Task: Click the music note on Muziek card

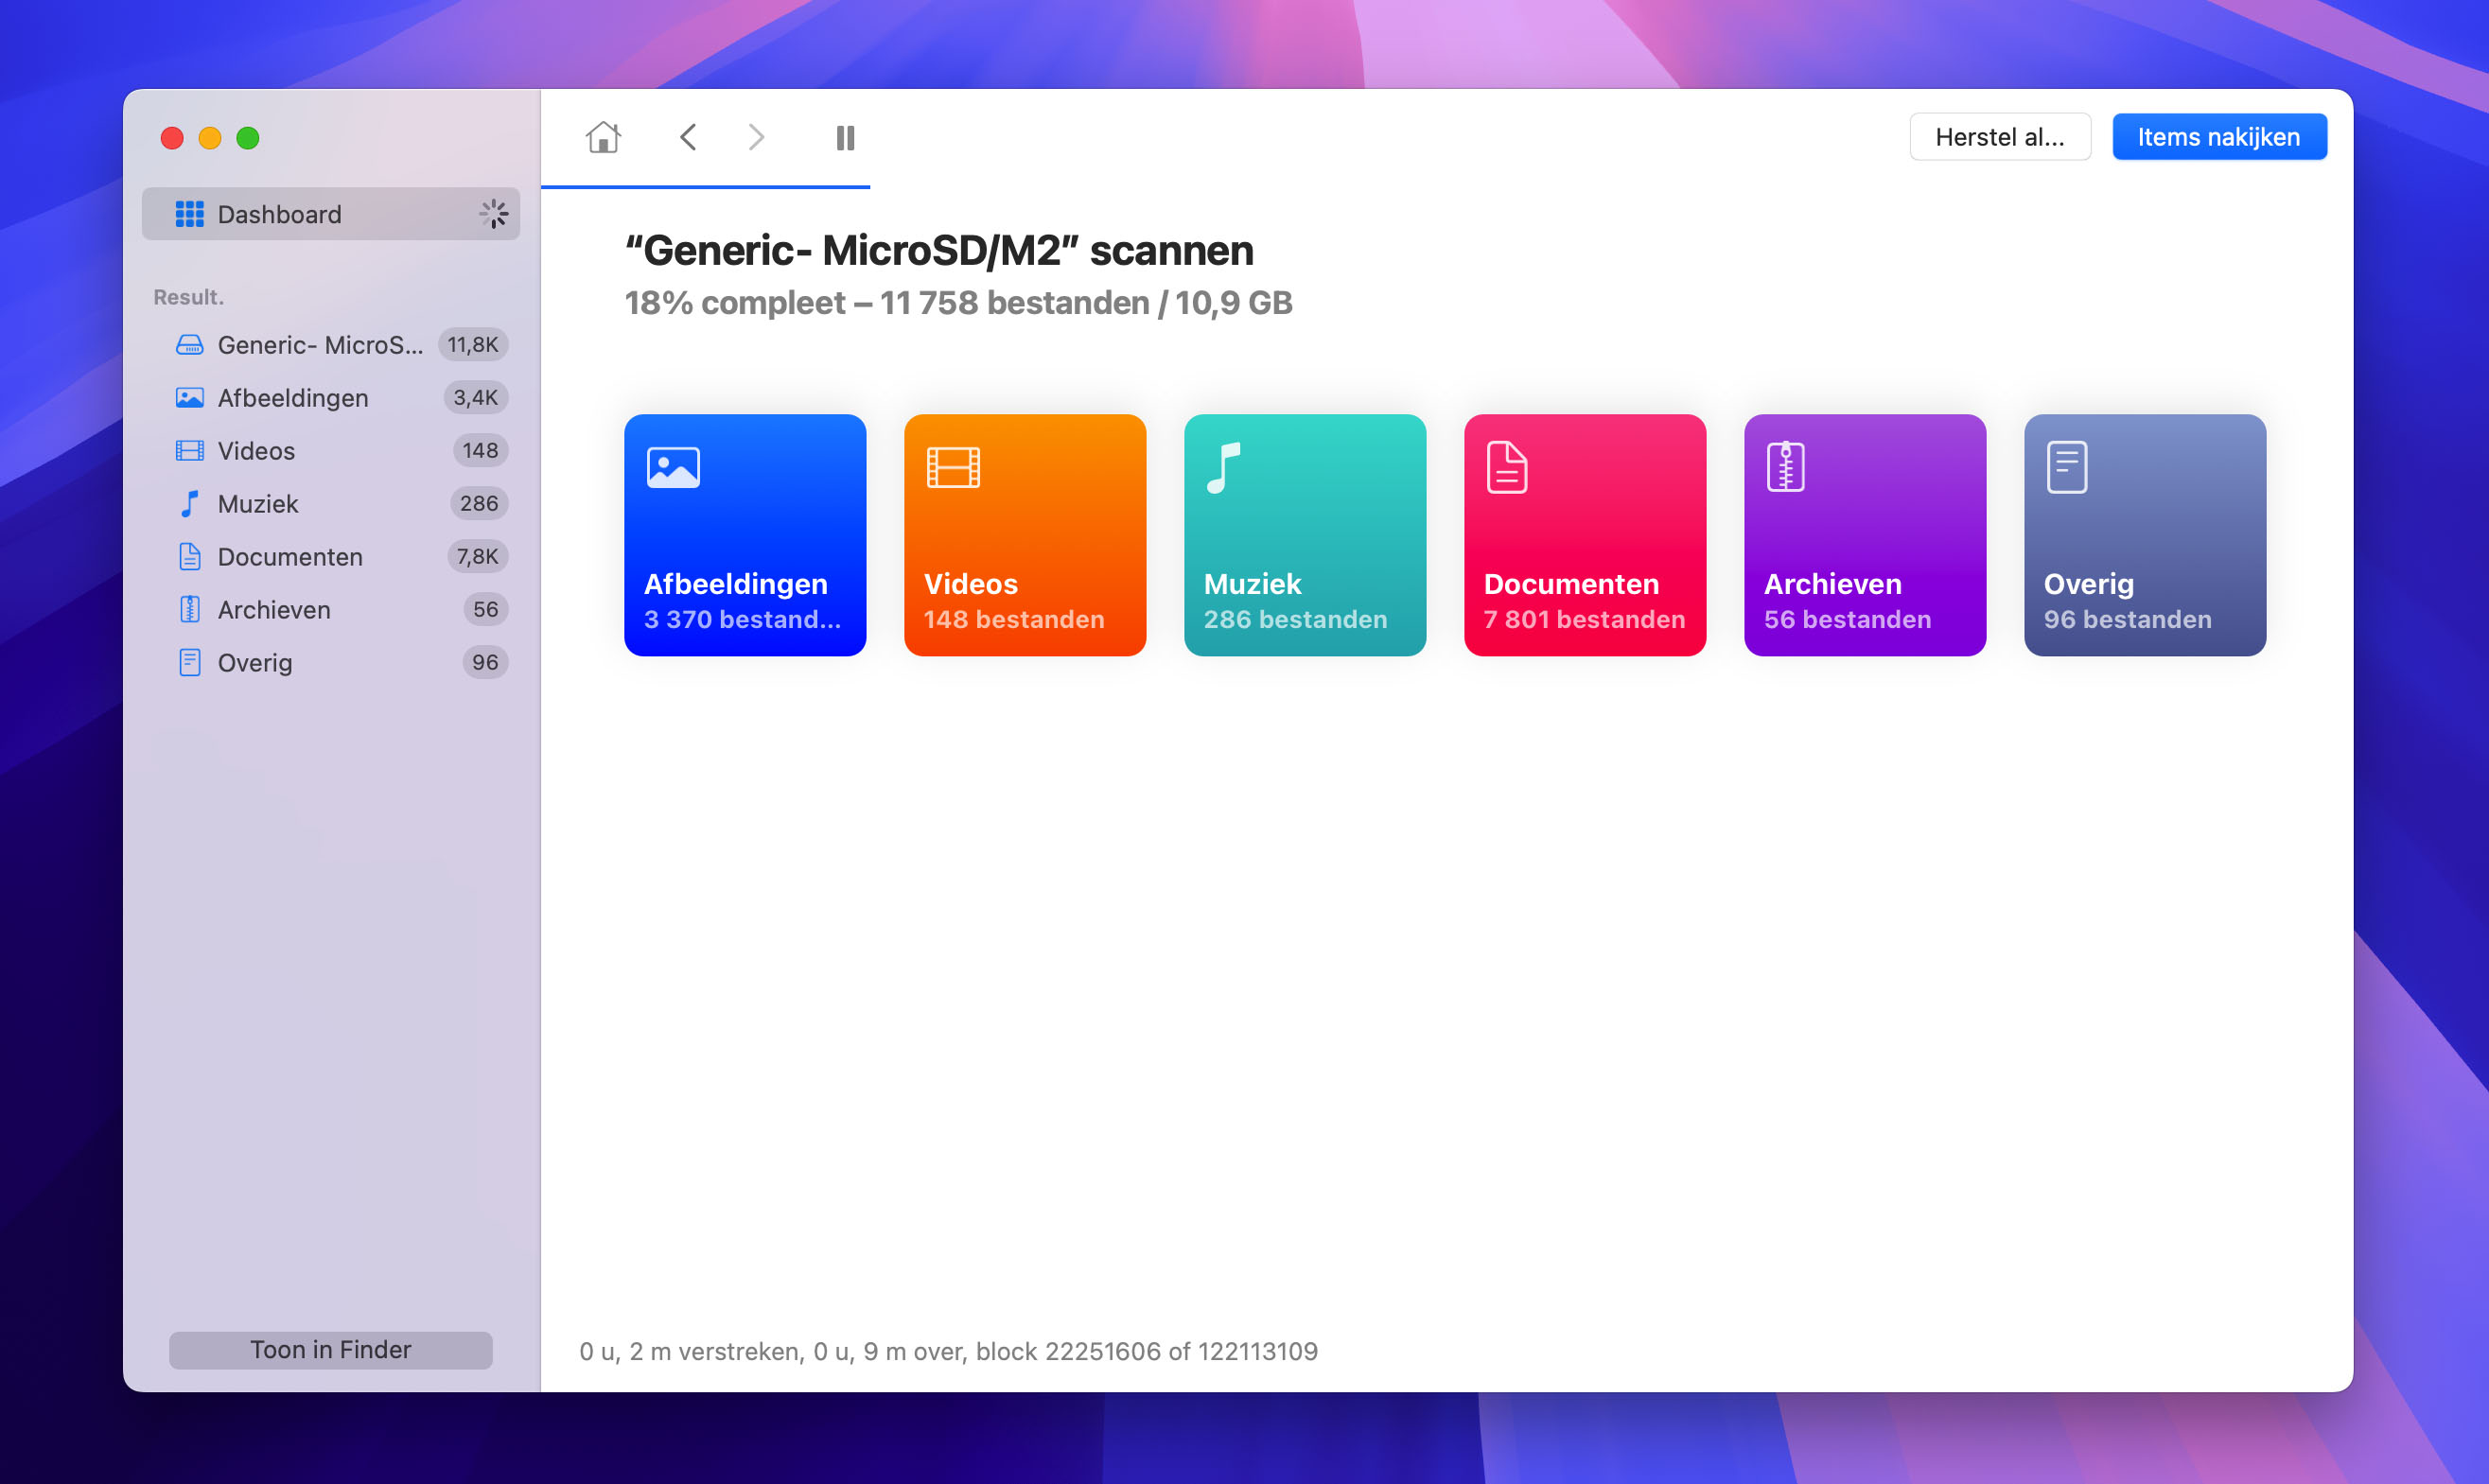Action: [1223, 467]
